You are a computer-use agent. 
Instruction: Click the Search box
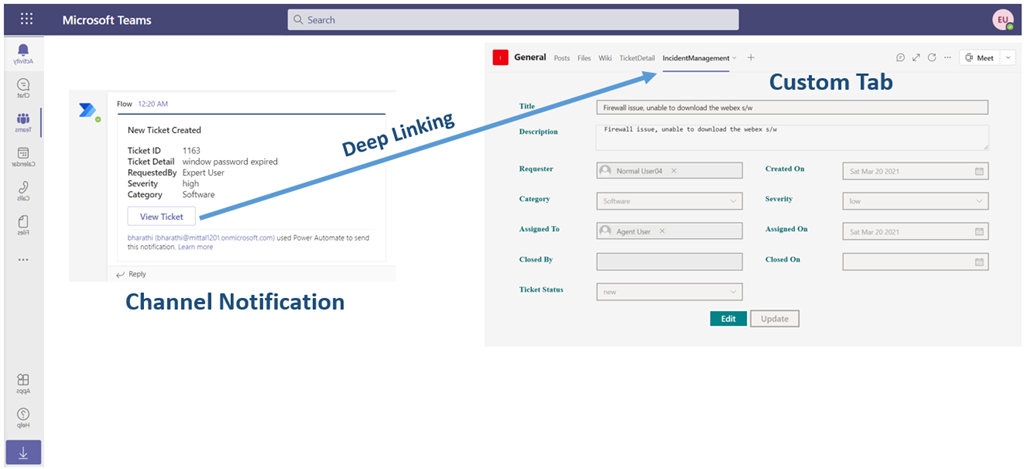click(x=513, y=20)
